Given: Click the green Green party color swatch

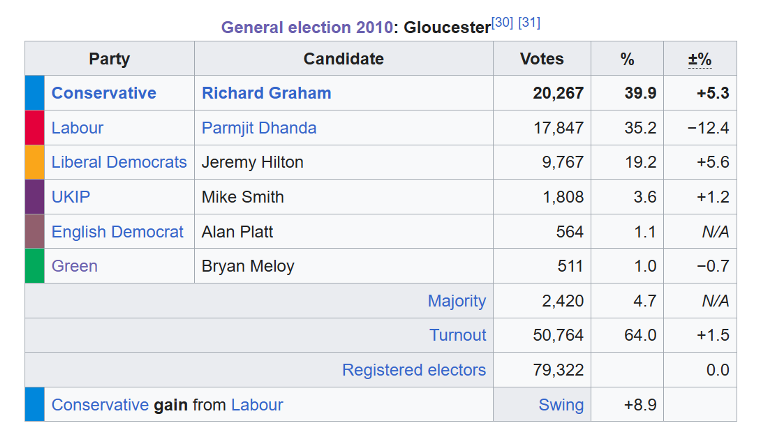Looking at the screenshot, I should pyautogui.click(x=35, y=266).
